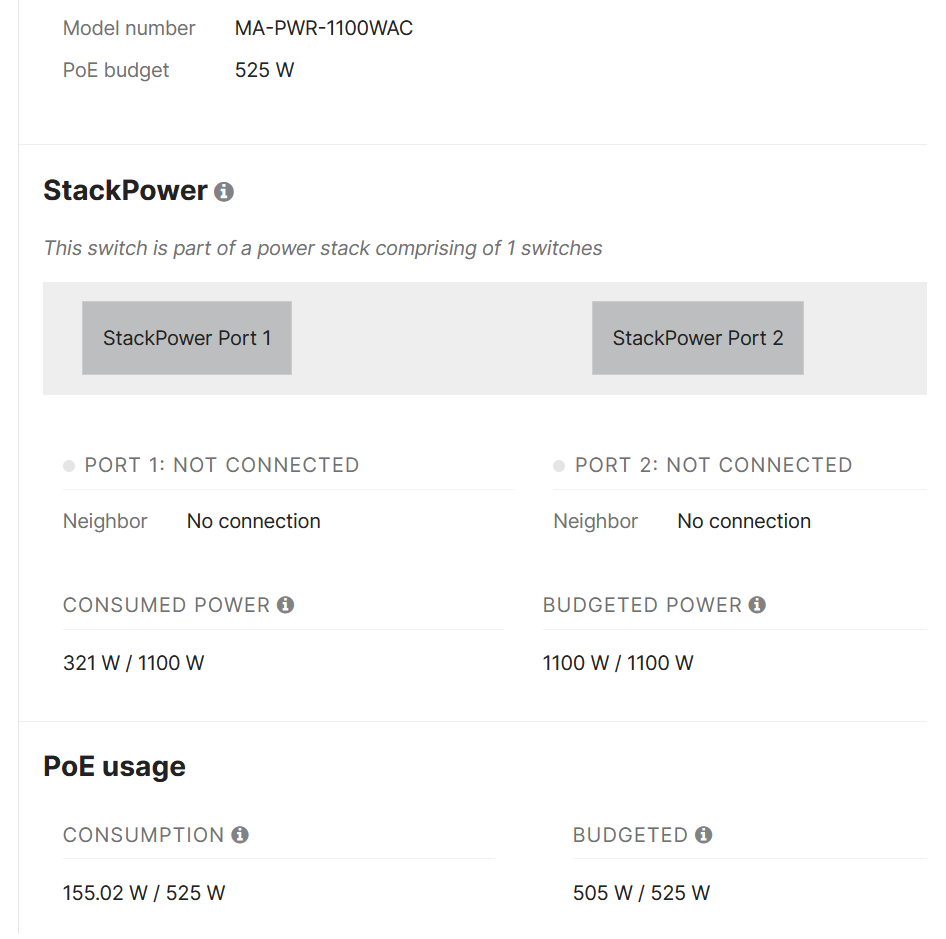Click the Port 1 gray status dot
Viewport: 946px width, 939px height.
69,466
